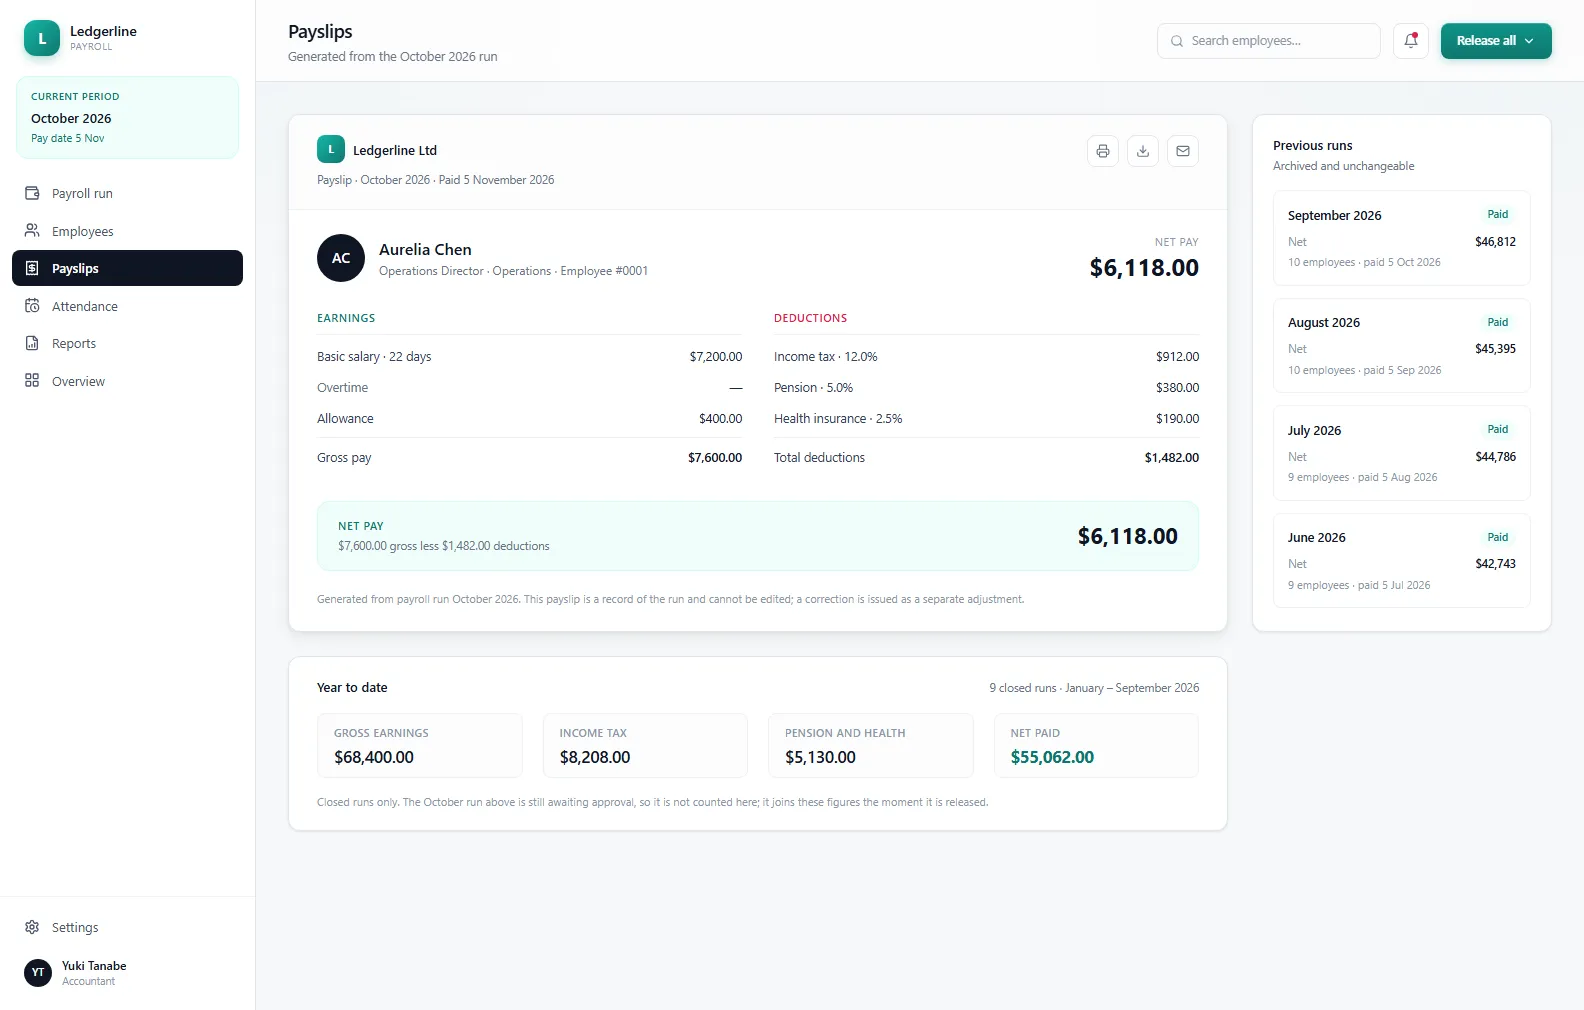Open the Payroll run page
Image resolution: width=1584 pixels, height=1010 pixels.
point(127,193)
